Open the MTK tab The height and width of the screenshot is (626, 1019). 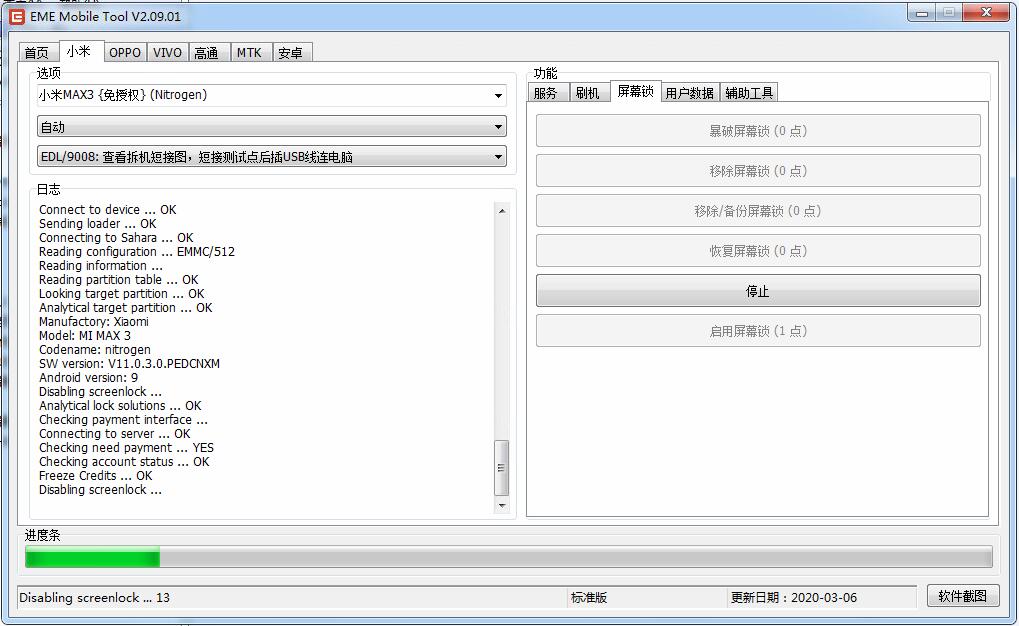(250, 53)
